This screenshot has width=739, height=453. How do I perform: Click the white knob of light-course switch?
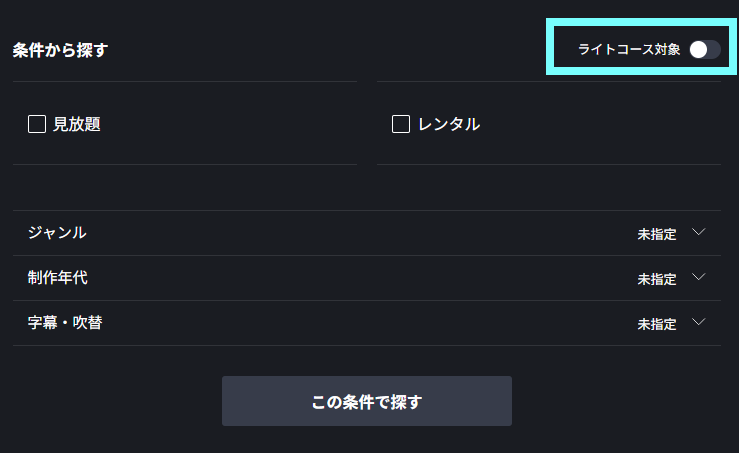[698, 49]
